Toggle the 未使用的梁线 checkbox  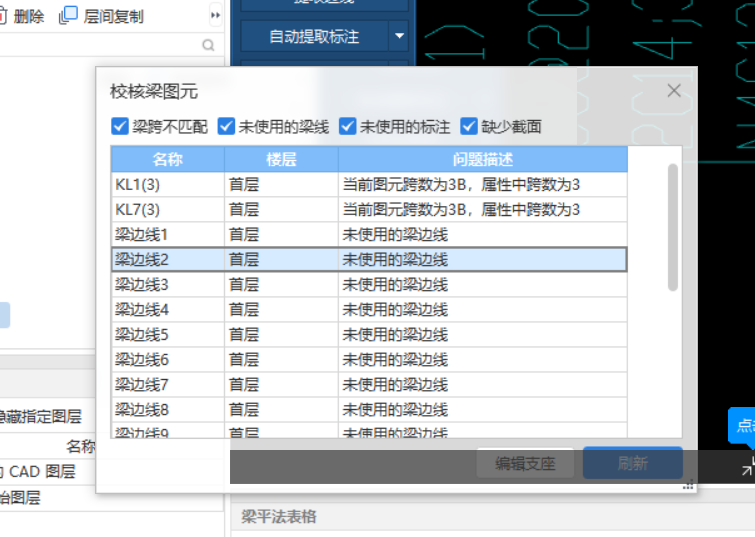pyautogui.click(x=226, y=127)
